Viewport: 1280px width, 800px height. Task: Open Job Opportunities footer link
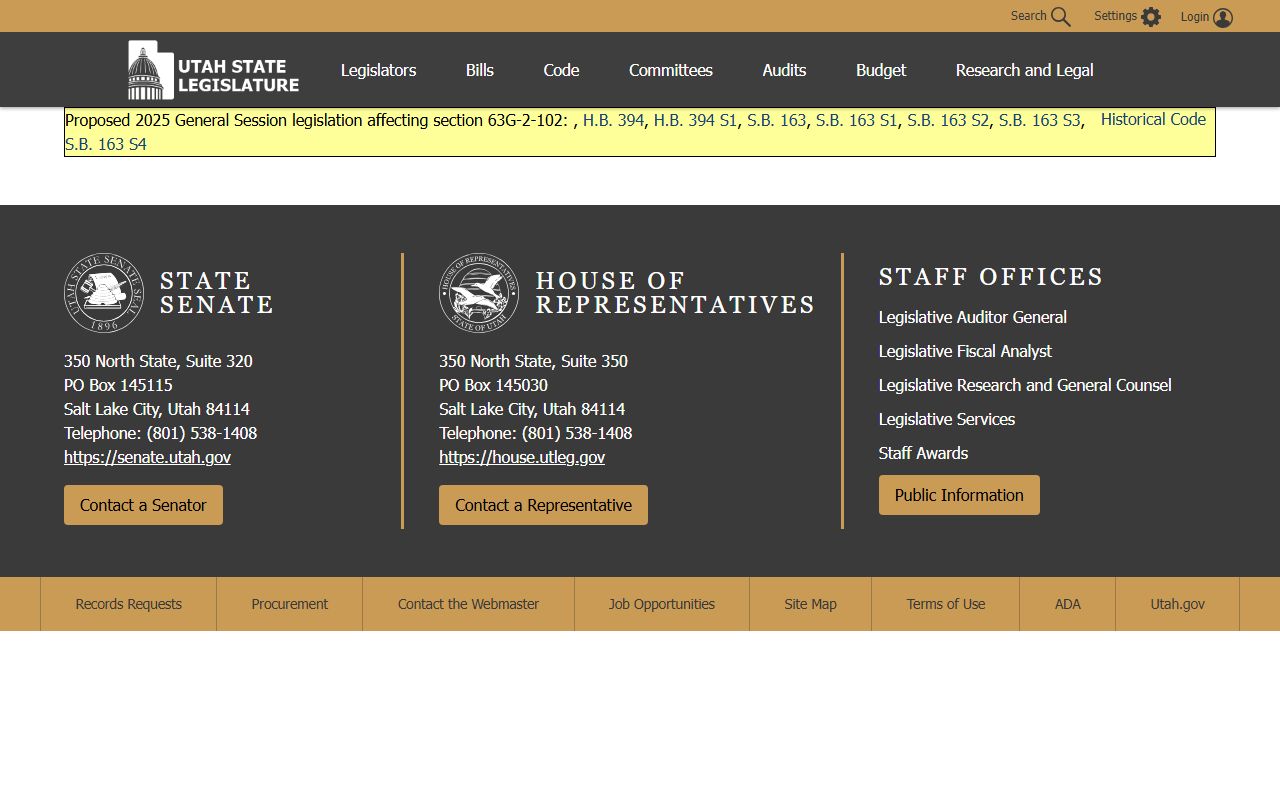coord(661,604)
